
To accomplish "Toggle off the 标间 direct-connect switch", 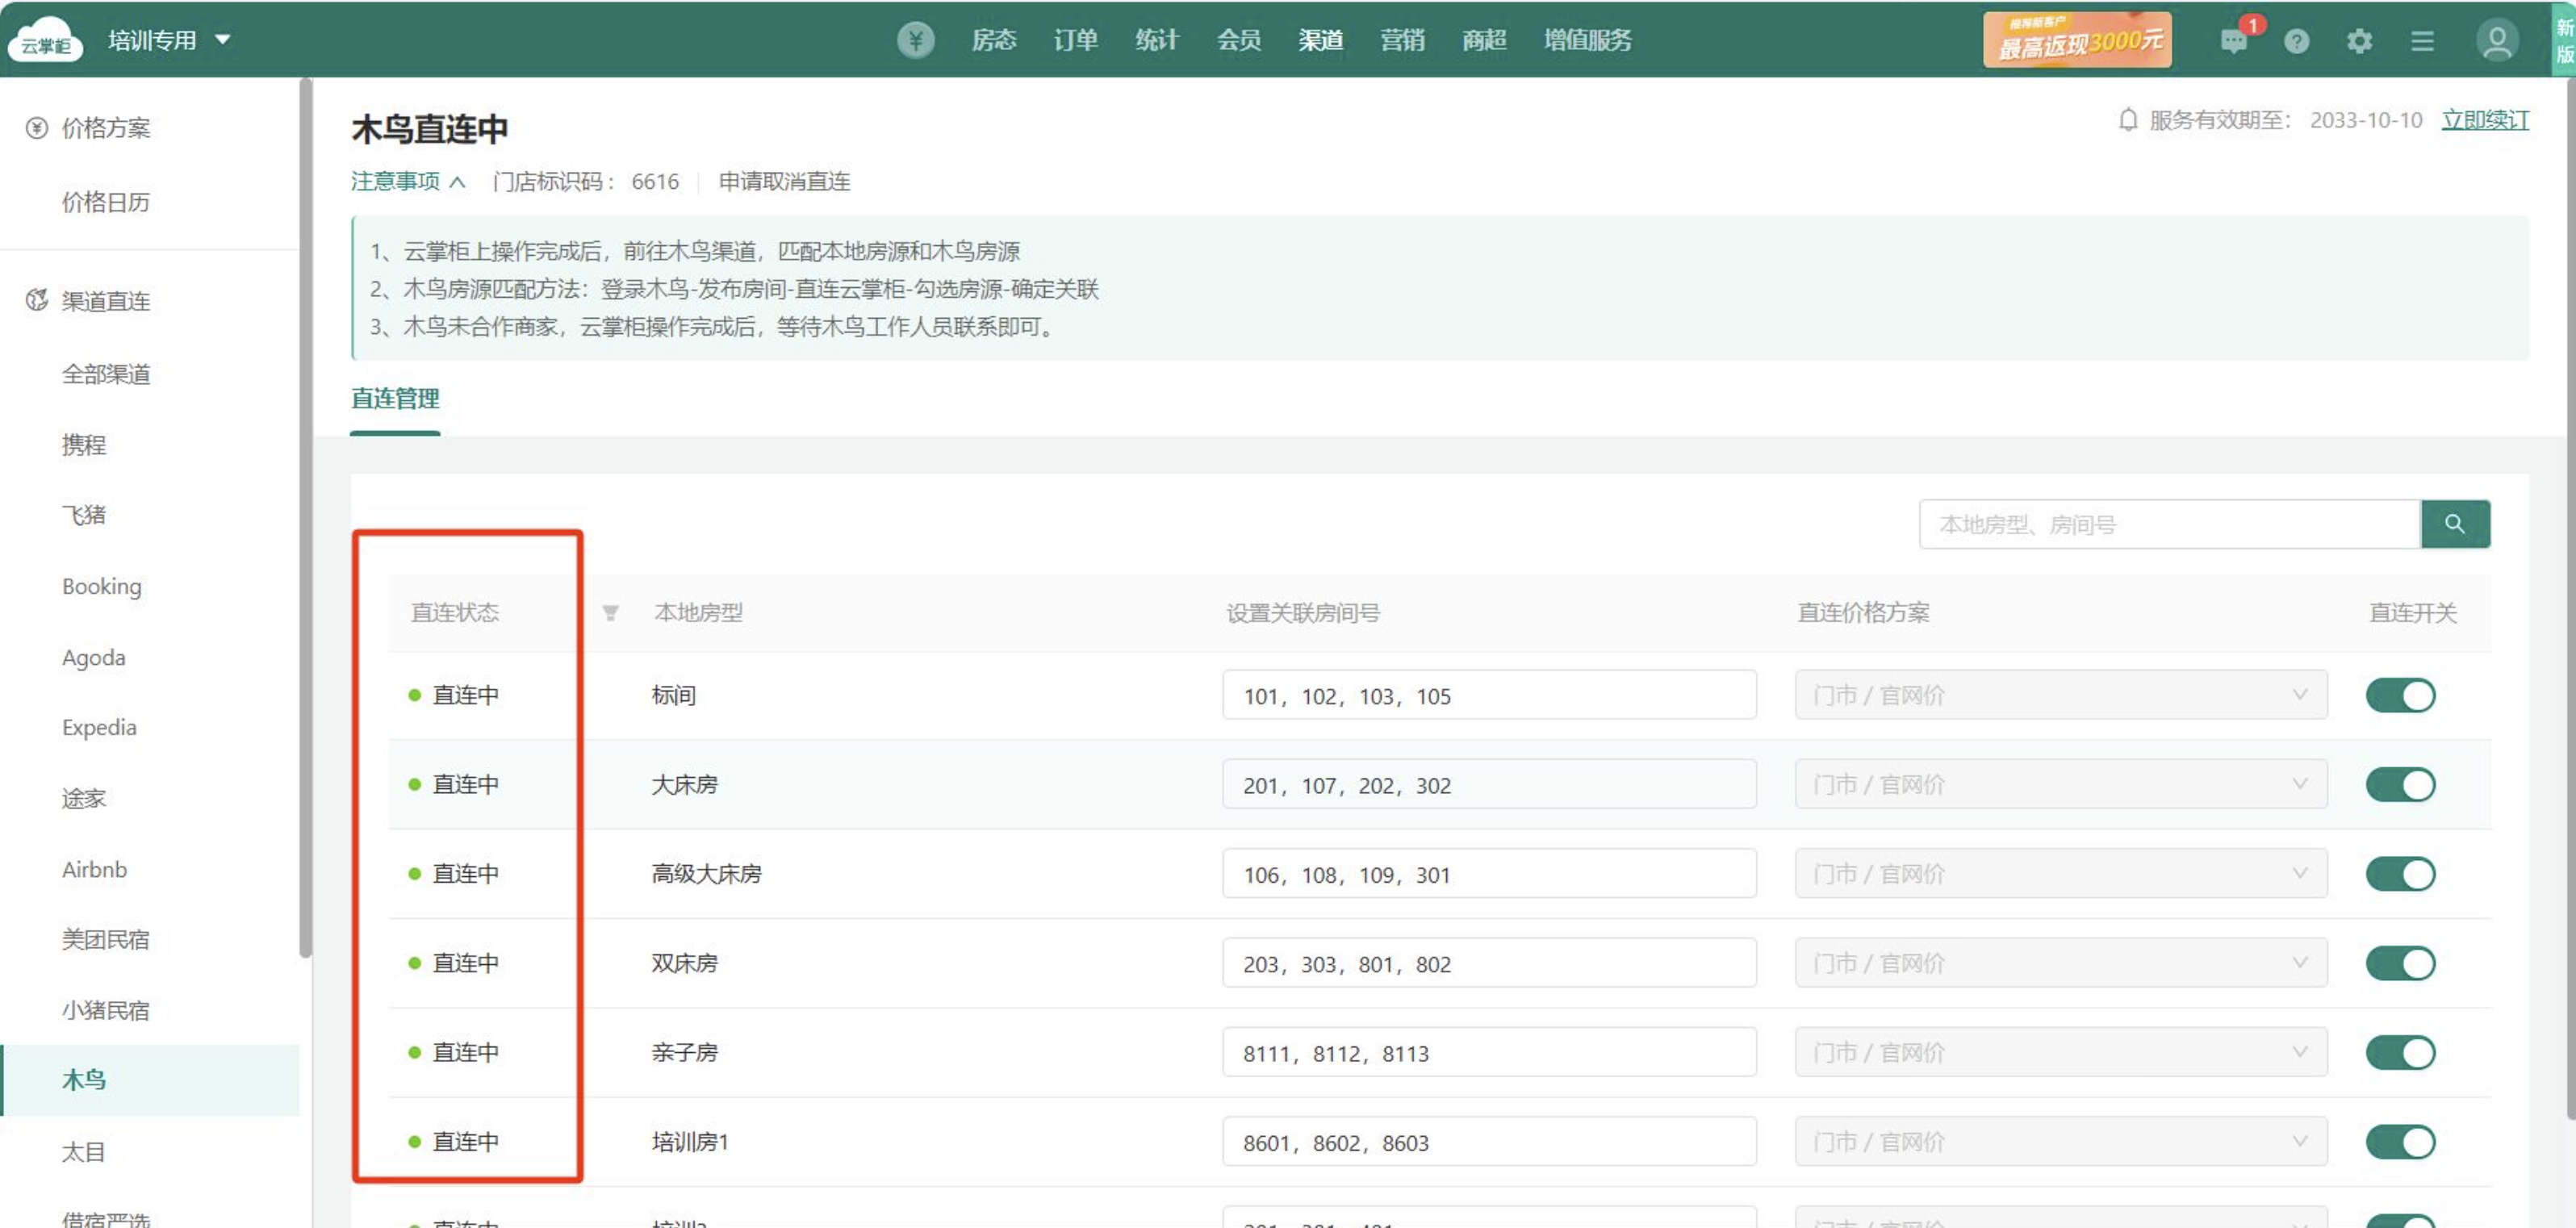I will click(x=2400, y=695).
